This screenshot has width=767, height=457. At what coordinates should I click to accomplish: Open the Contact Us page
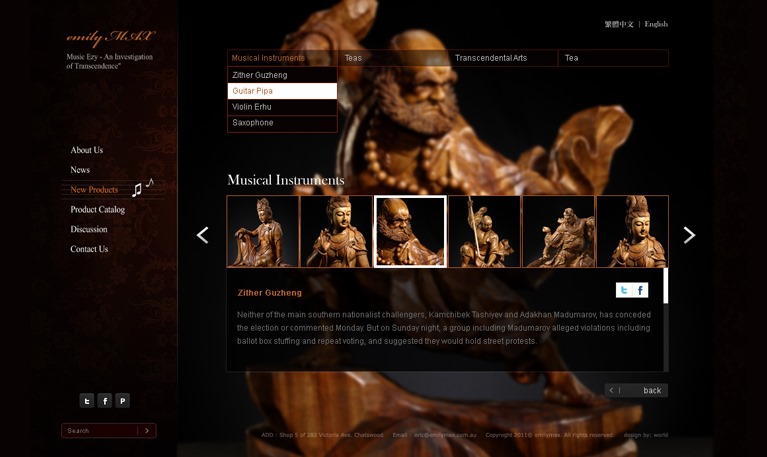89,249
